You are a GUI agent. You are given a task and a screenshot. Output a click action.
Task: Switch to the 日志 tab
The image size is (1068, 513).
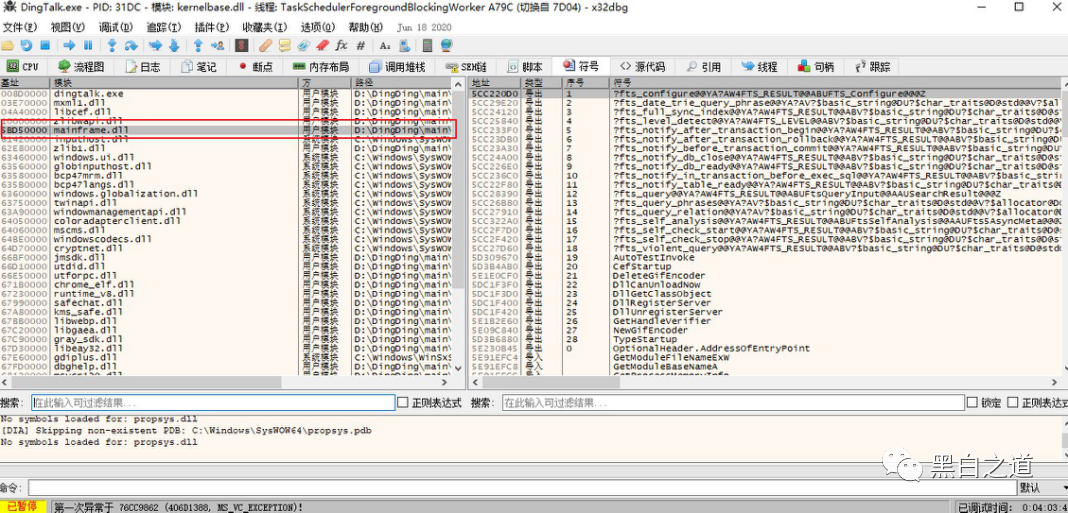click(143, 67)
